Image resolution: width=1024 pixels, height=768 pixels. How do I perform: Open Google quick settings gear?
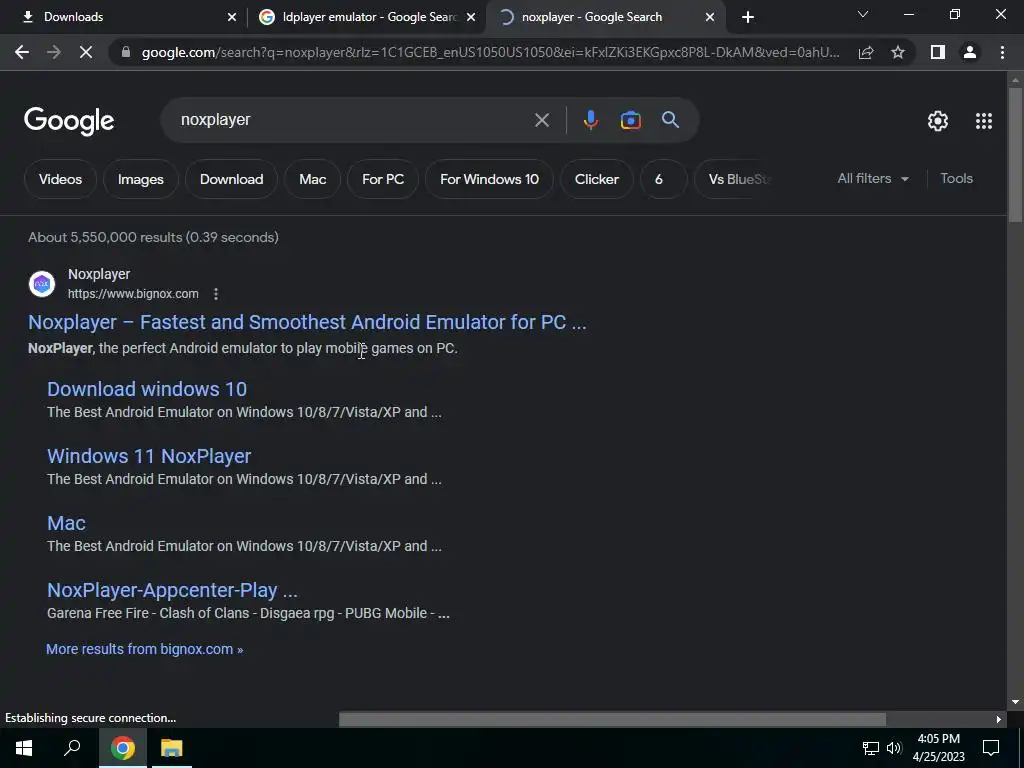[x=938, y=121]
